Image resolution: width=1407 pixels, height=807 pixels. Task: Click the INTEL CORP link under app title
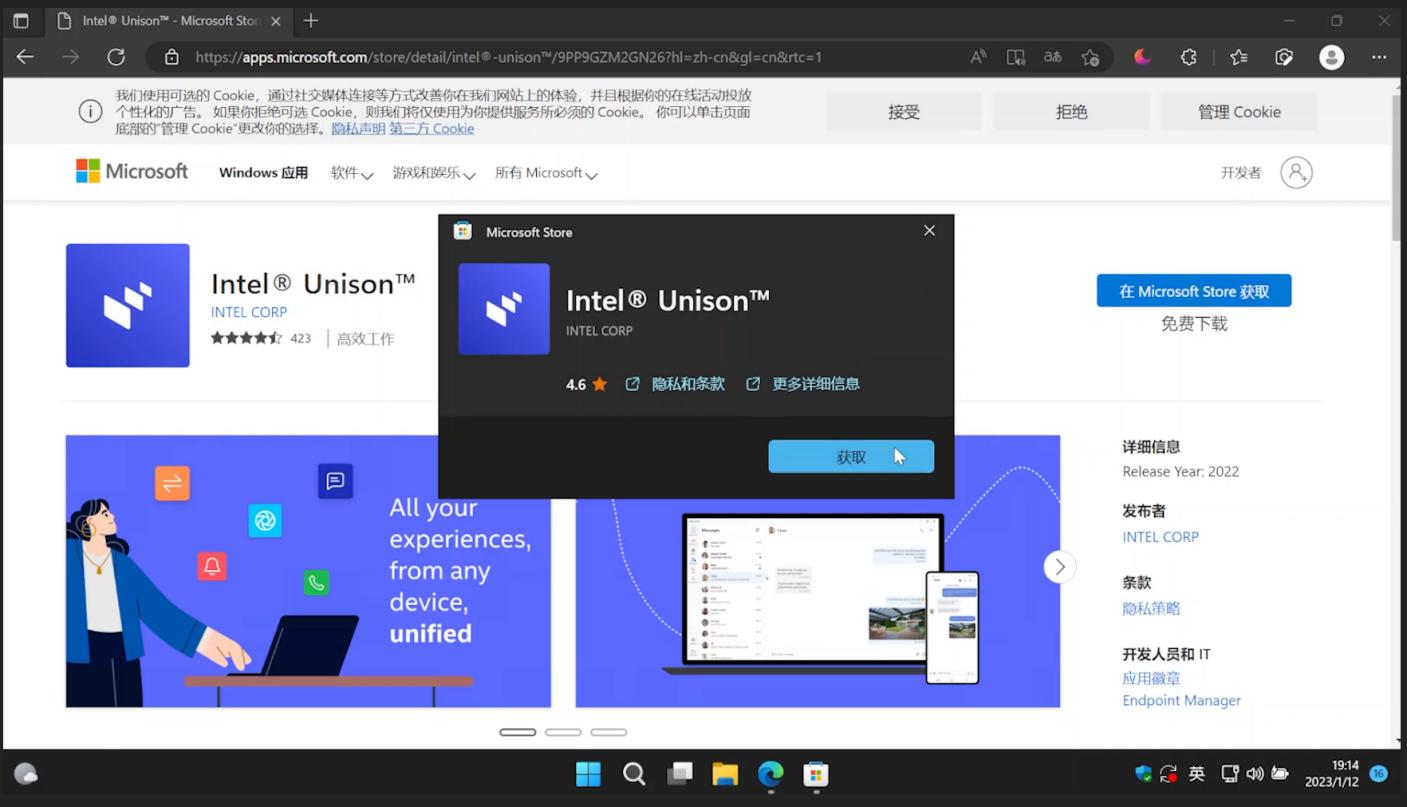(249, 312)
